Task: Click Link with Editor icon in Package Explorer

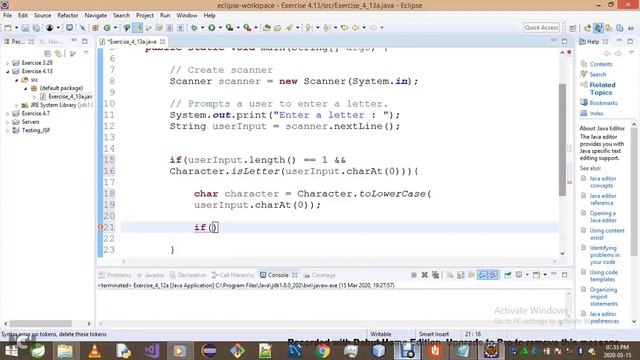Action: click(58, 53)
